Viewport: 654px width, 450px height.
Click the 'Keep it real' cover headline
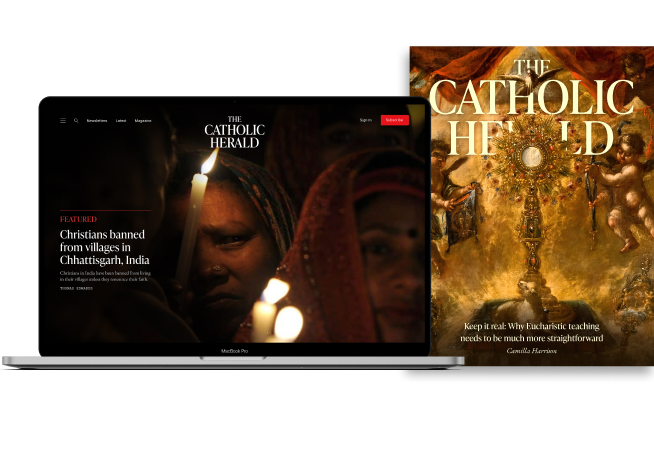click(x=532, y=332)
